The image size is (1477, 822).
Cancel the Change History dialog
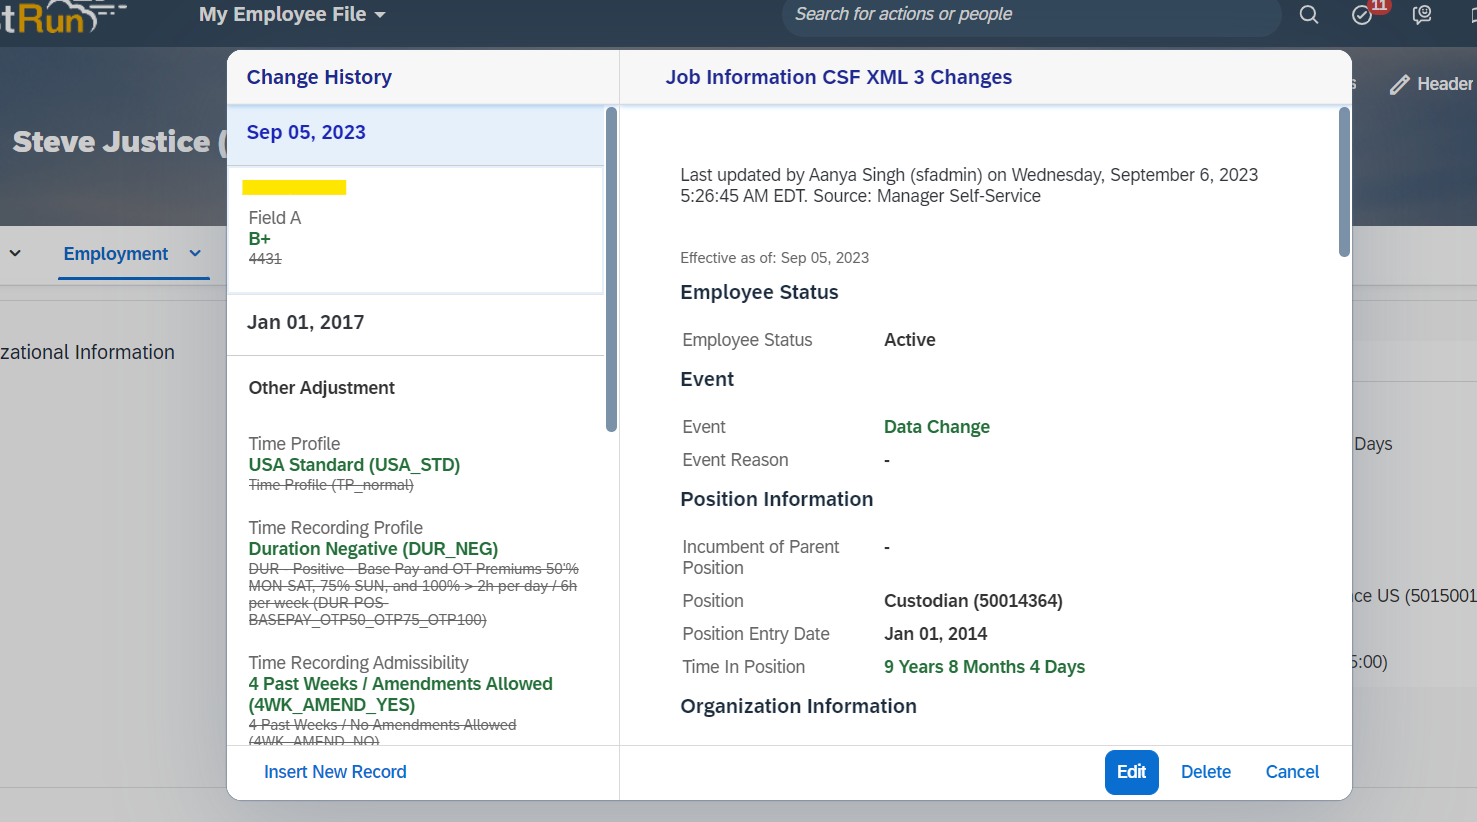(1292, 772)
